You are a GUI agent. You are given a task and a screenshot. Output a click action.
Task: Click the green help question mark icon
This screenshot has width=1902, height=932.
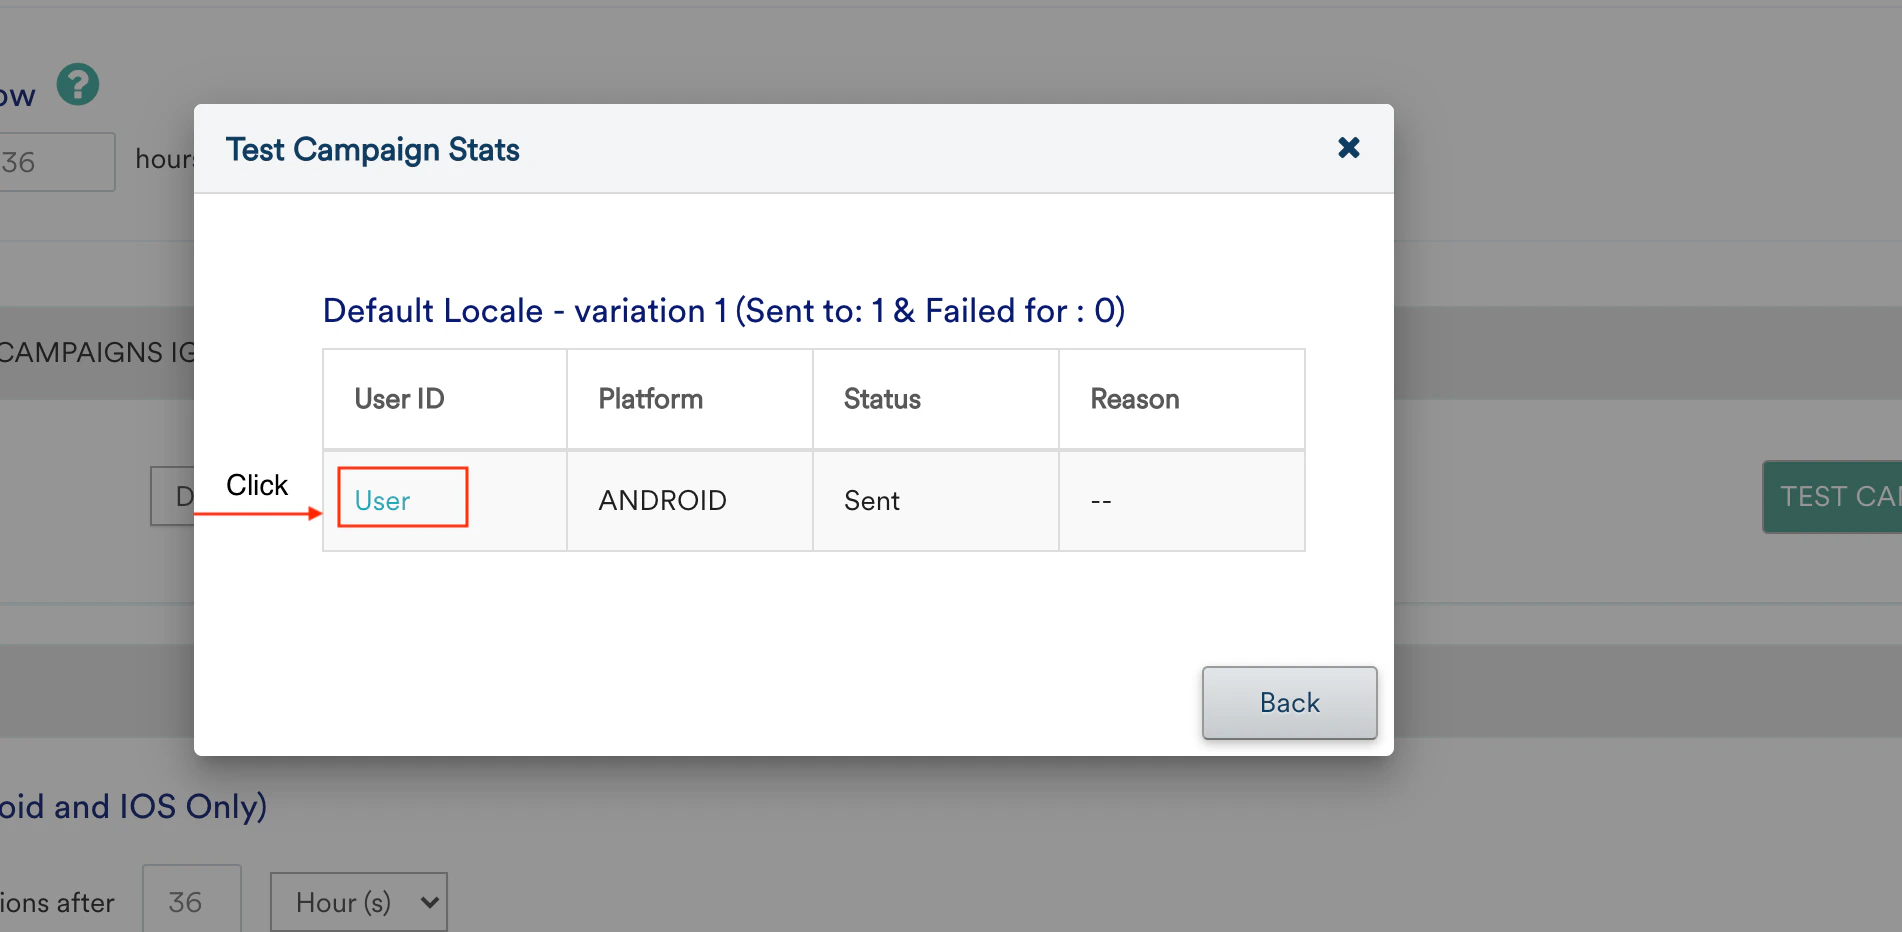coord(78,85)
